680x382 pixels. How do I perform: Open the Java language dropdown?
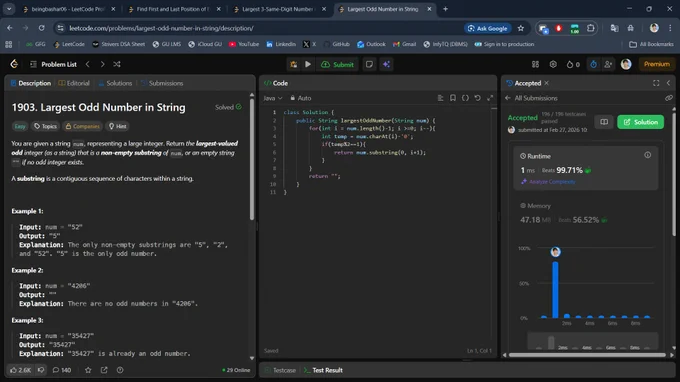tap(272, 98)
